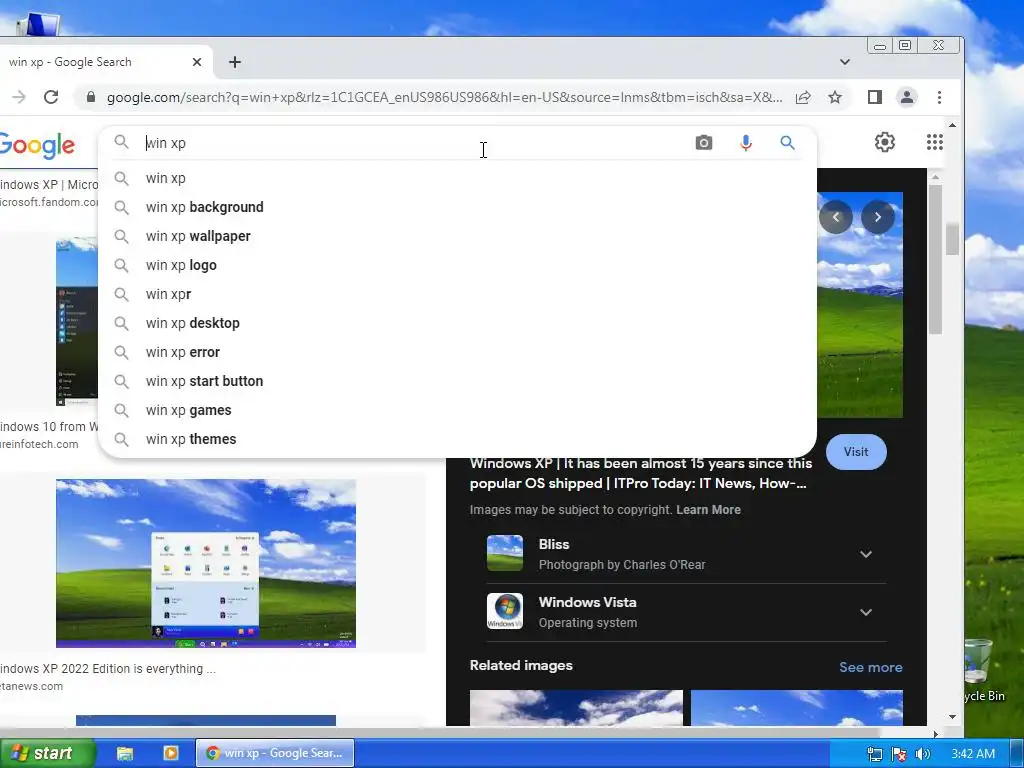This screenshot has height=768, width=1024.
Task: Open the site info lock icon
Action: click(x=91, y=97)
